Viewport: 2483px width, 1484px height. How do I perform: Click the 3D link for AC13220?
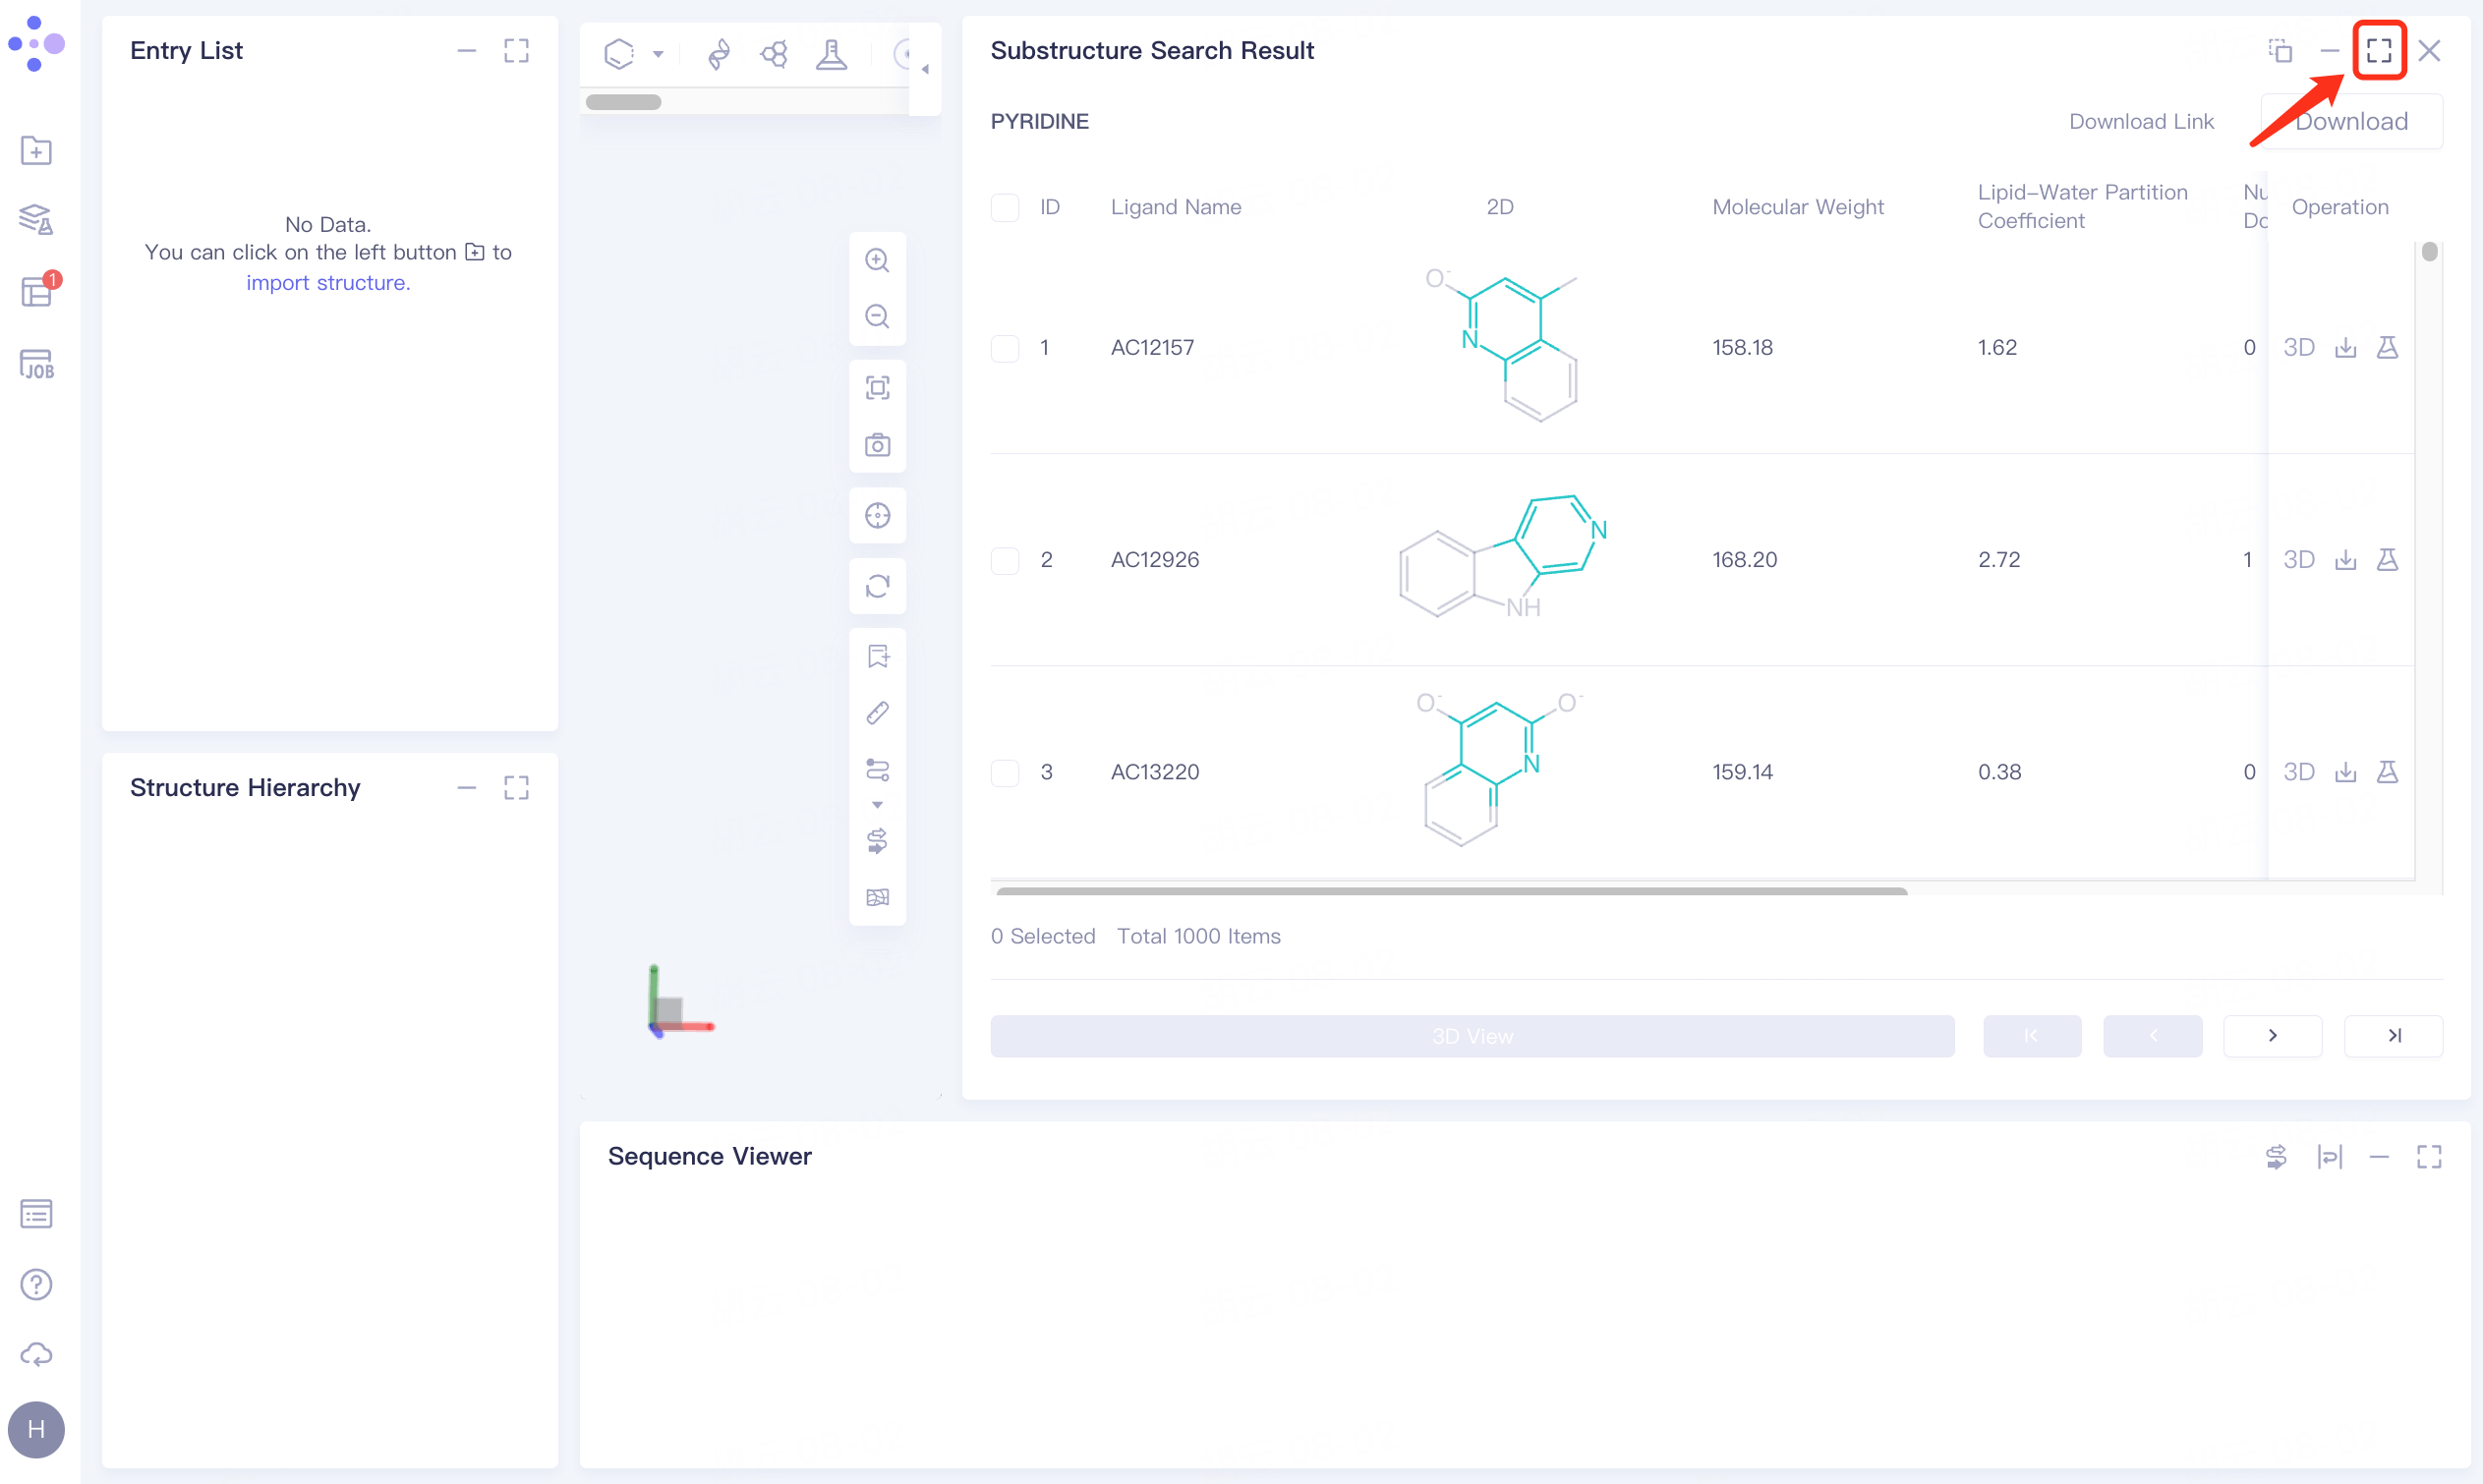coord(2298,772)
